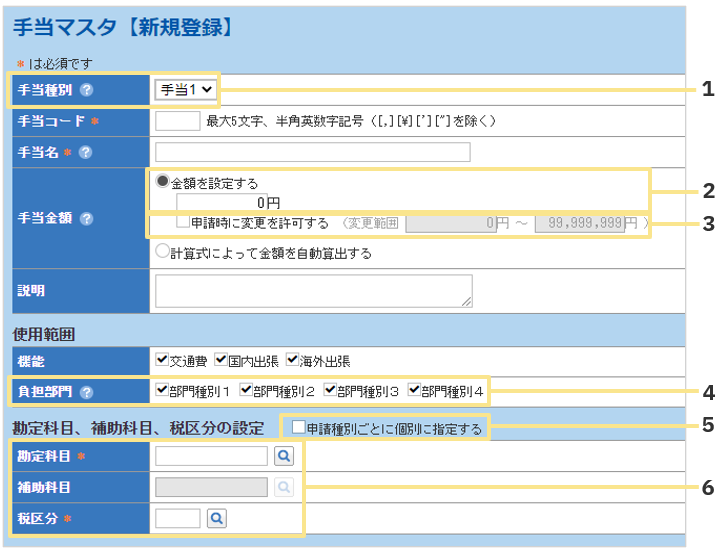This screenshot has height=553, width=722.
Task: Click search icon for 補助科目 field
Action: tap(284, 487)
